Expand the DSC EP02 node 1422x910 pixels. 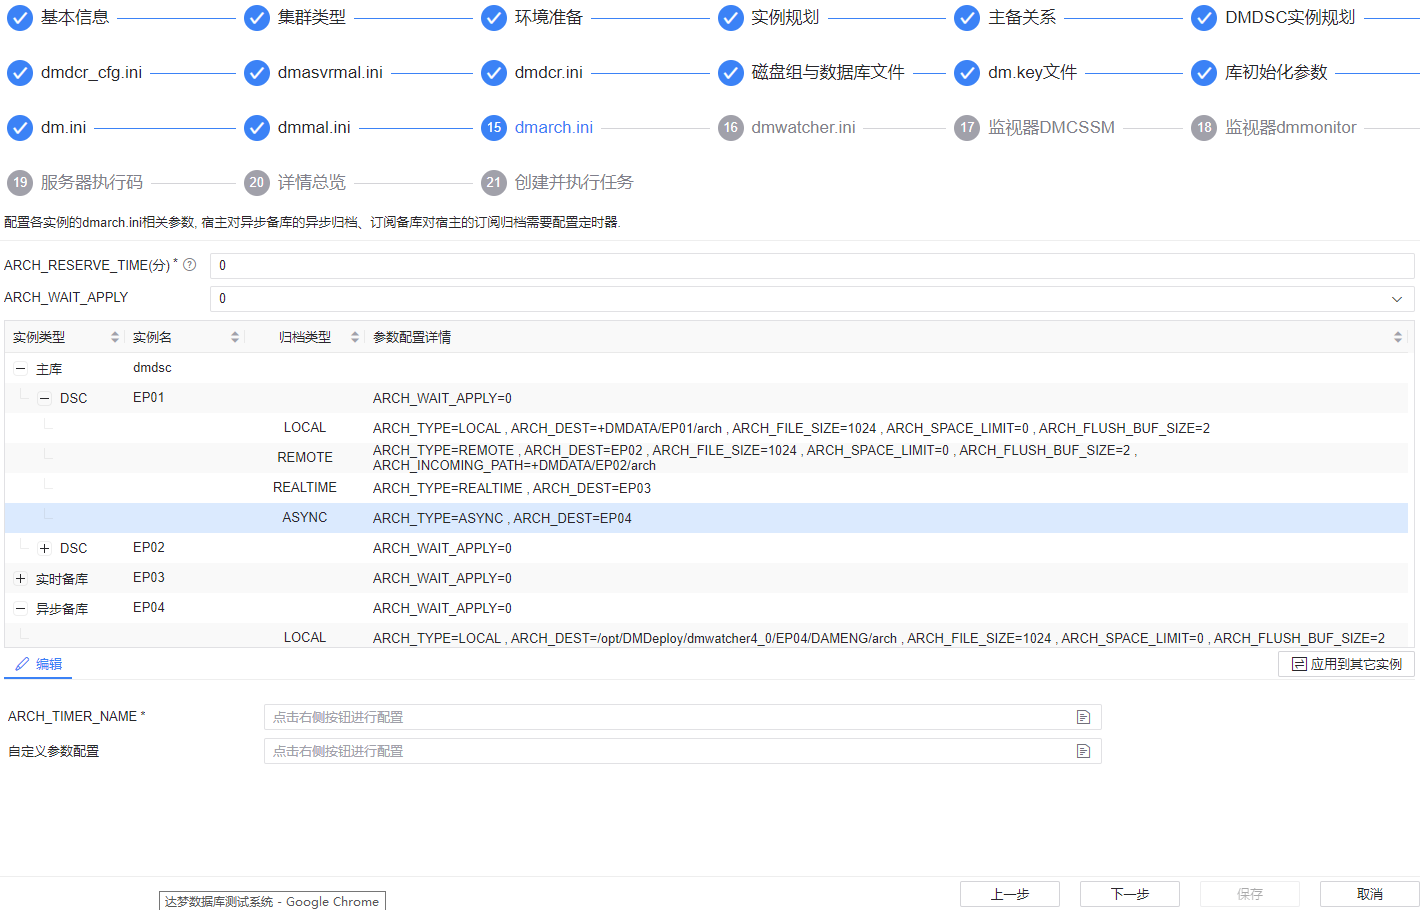click(44, 549)
